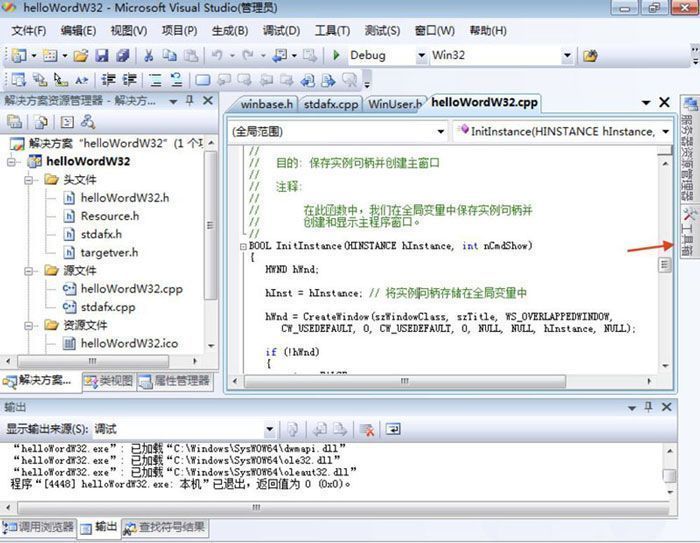
Task: Collapse the helloWordW32 project node
Action: pyautogui.click(x=12, y=162)
